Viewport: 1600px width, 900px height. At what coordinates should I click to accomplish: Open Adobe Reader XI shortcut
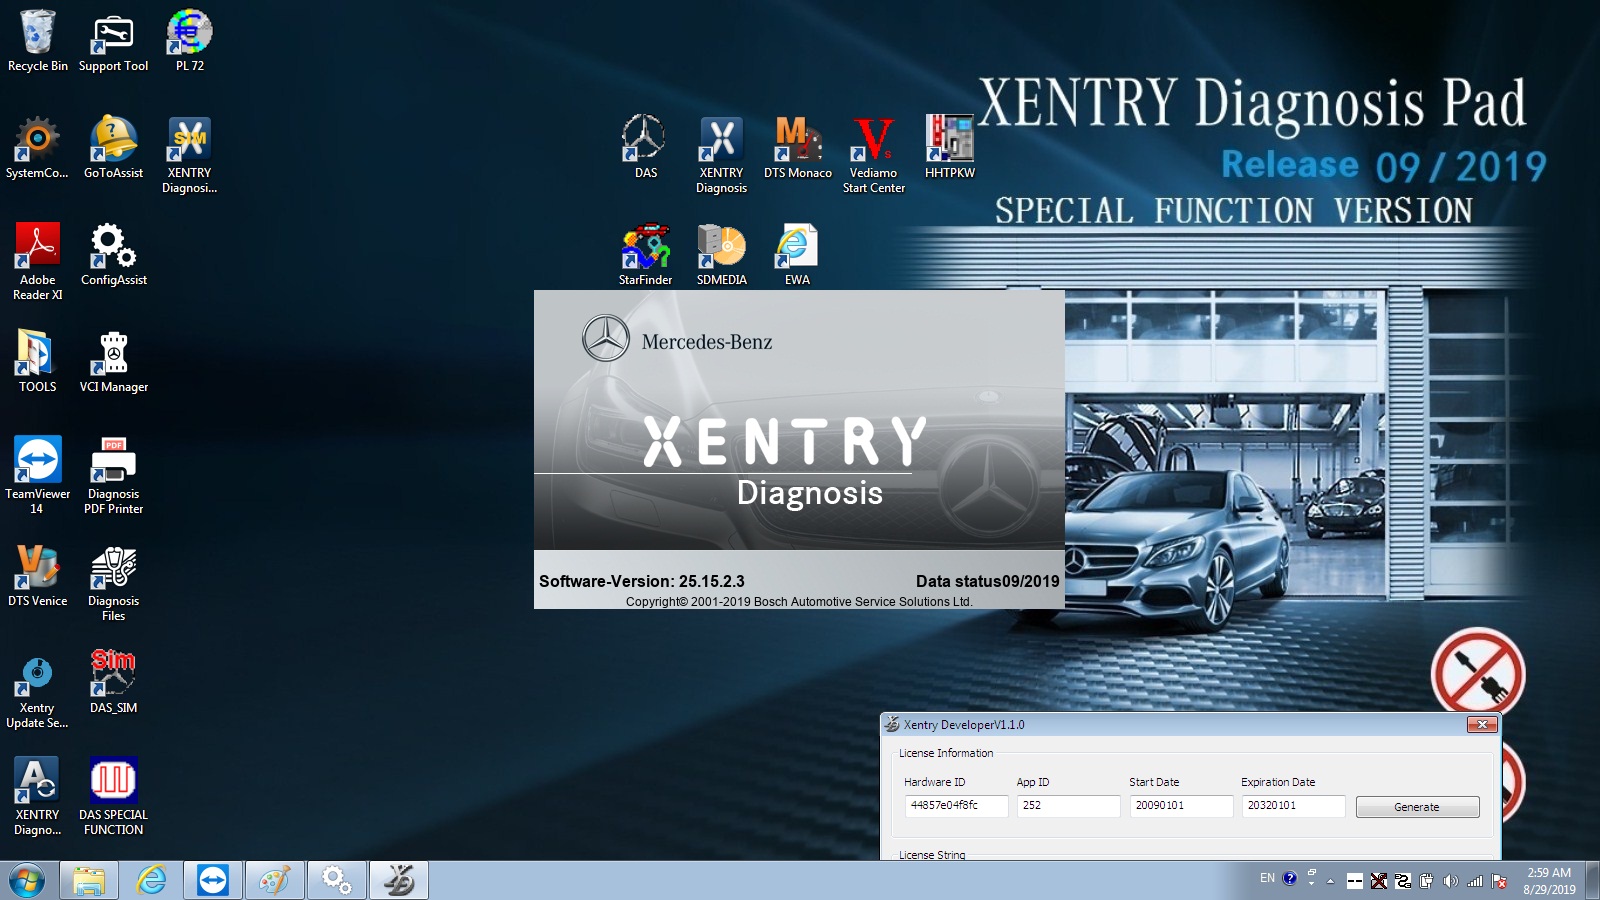click(x=37, y=262)
